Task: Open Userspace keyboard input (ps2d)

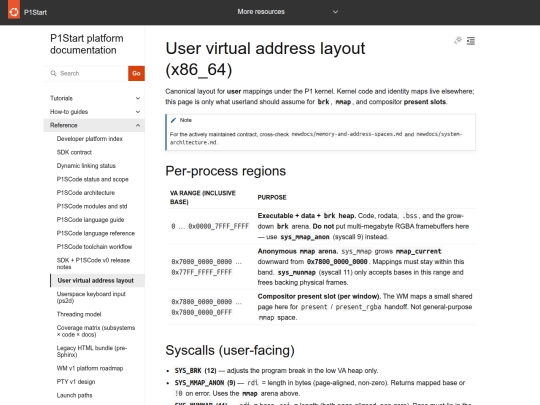Action: click(91, 297)
